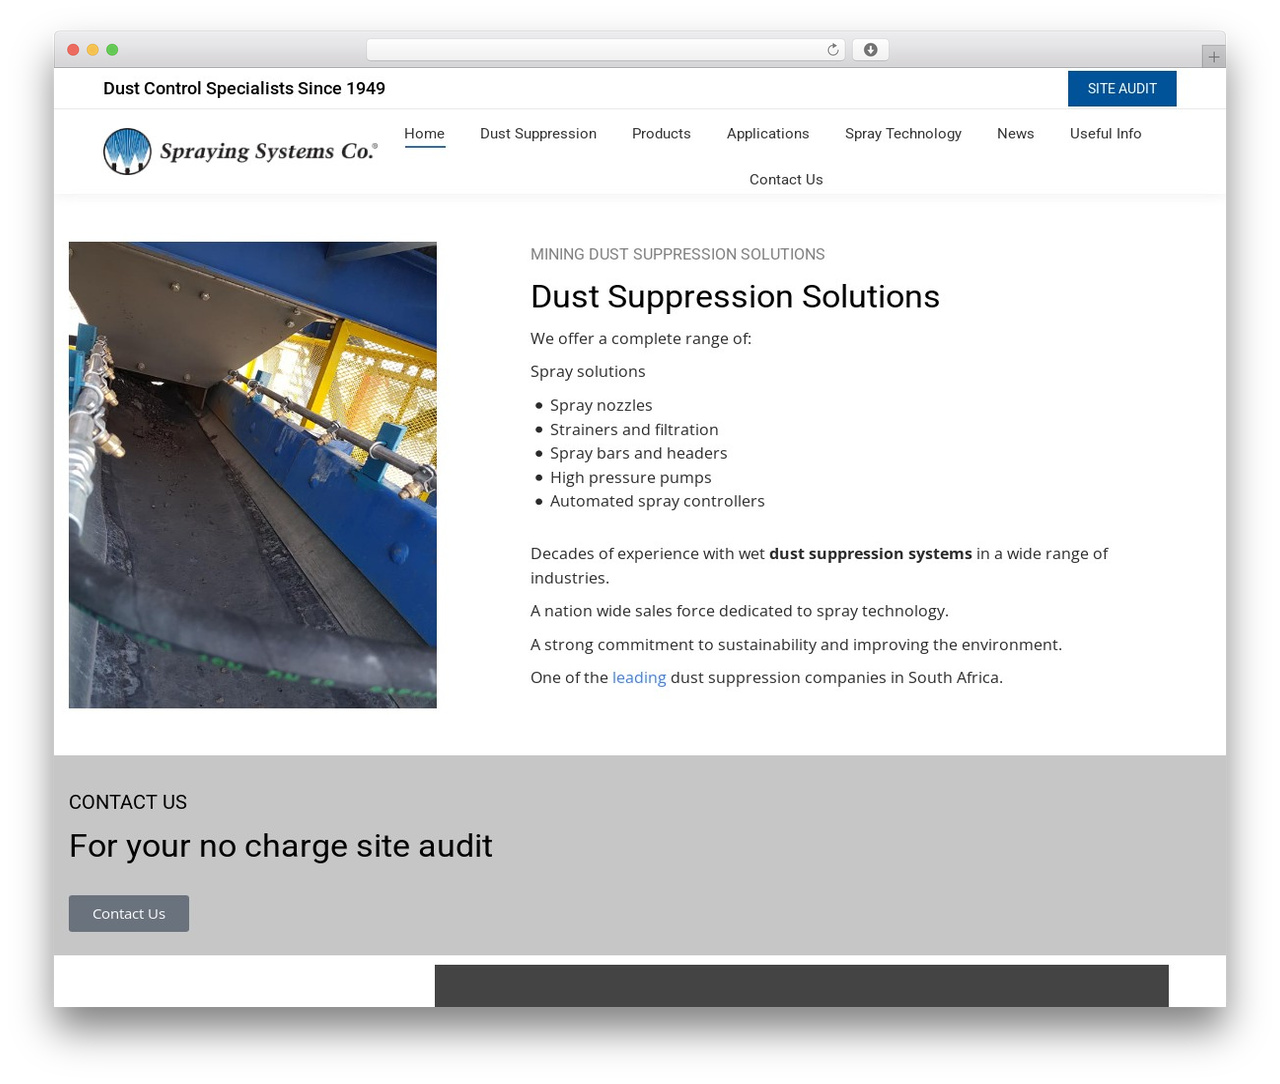
Task: Click the 'High pressure pumps' list item
Action: [x=631, y=477]
